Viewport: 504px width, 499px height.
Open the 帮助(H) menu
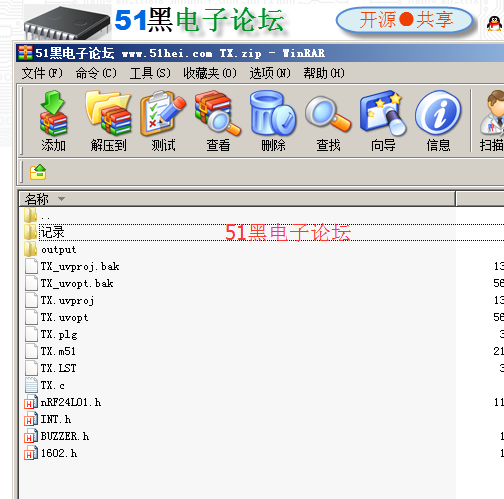[x=324, y=73]
